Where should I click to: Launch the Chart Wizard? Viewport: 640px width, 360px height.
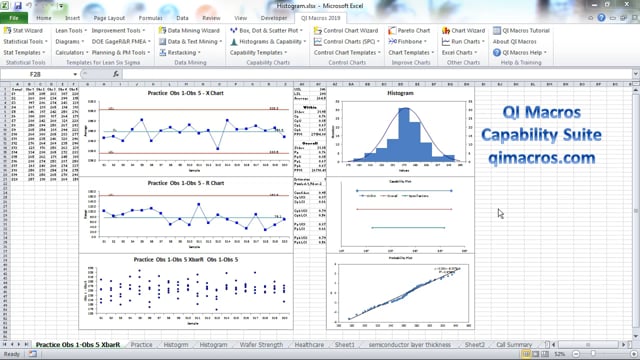click(463, 31)
